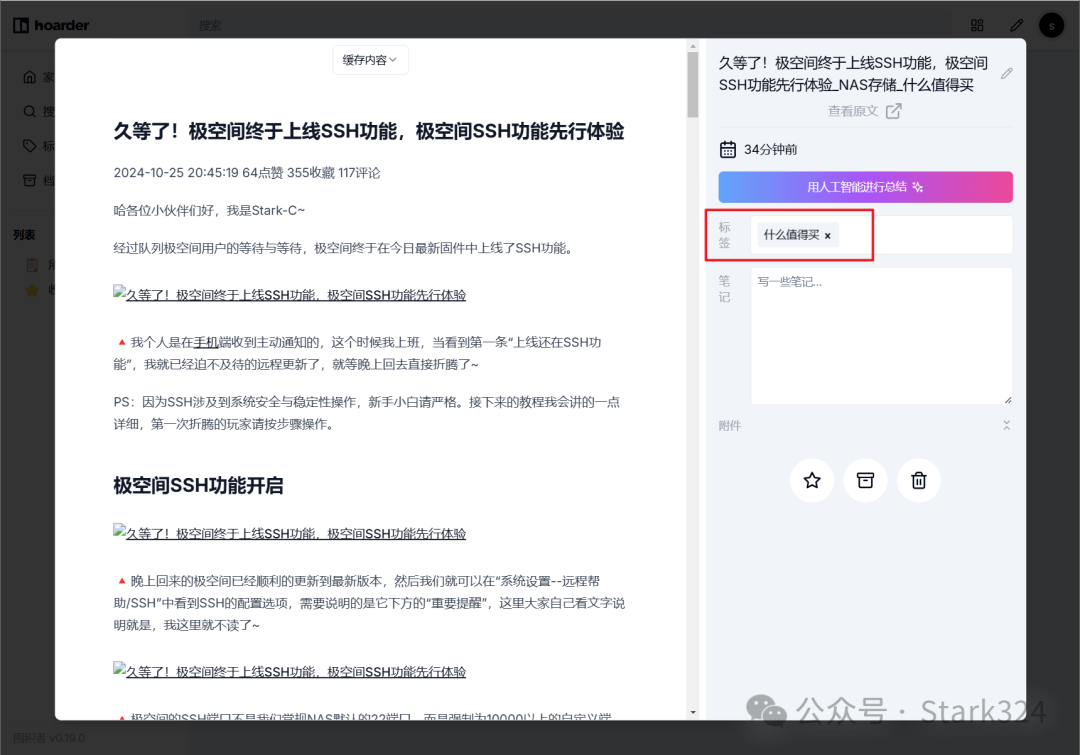Click the clipboard list icon under 列表
The image size is (1080, 755).
(x=32, y=265)
